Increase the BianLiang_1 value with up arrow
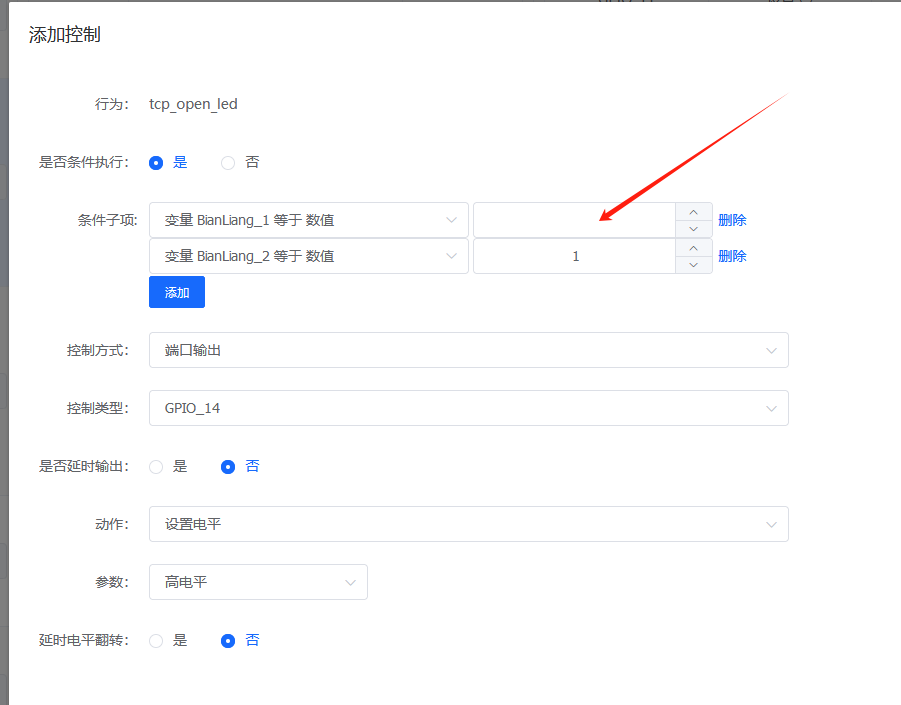901x705 pixels. 694,212
